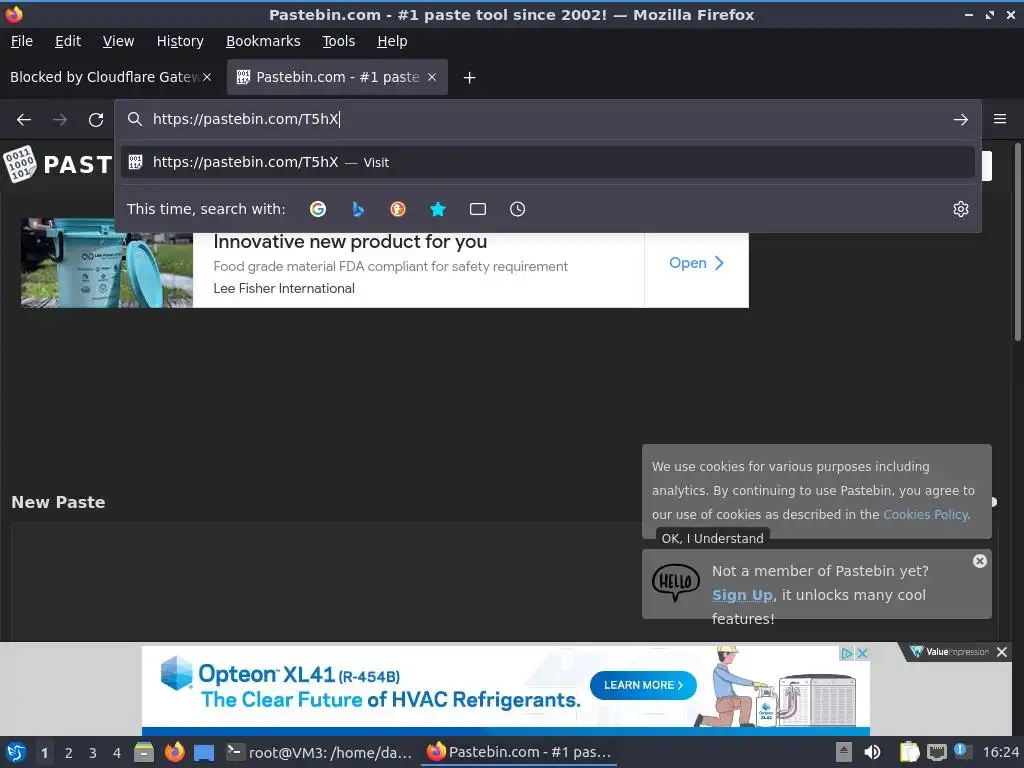Image resolution: width=1024 pixels, height=768 pixels.
Task: Close the Opteon ad with the X
Action: [x=862, y=653]
